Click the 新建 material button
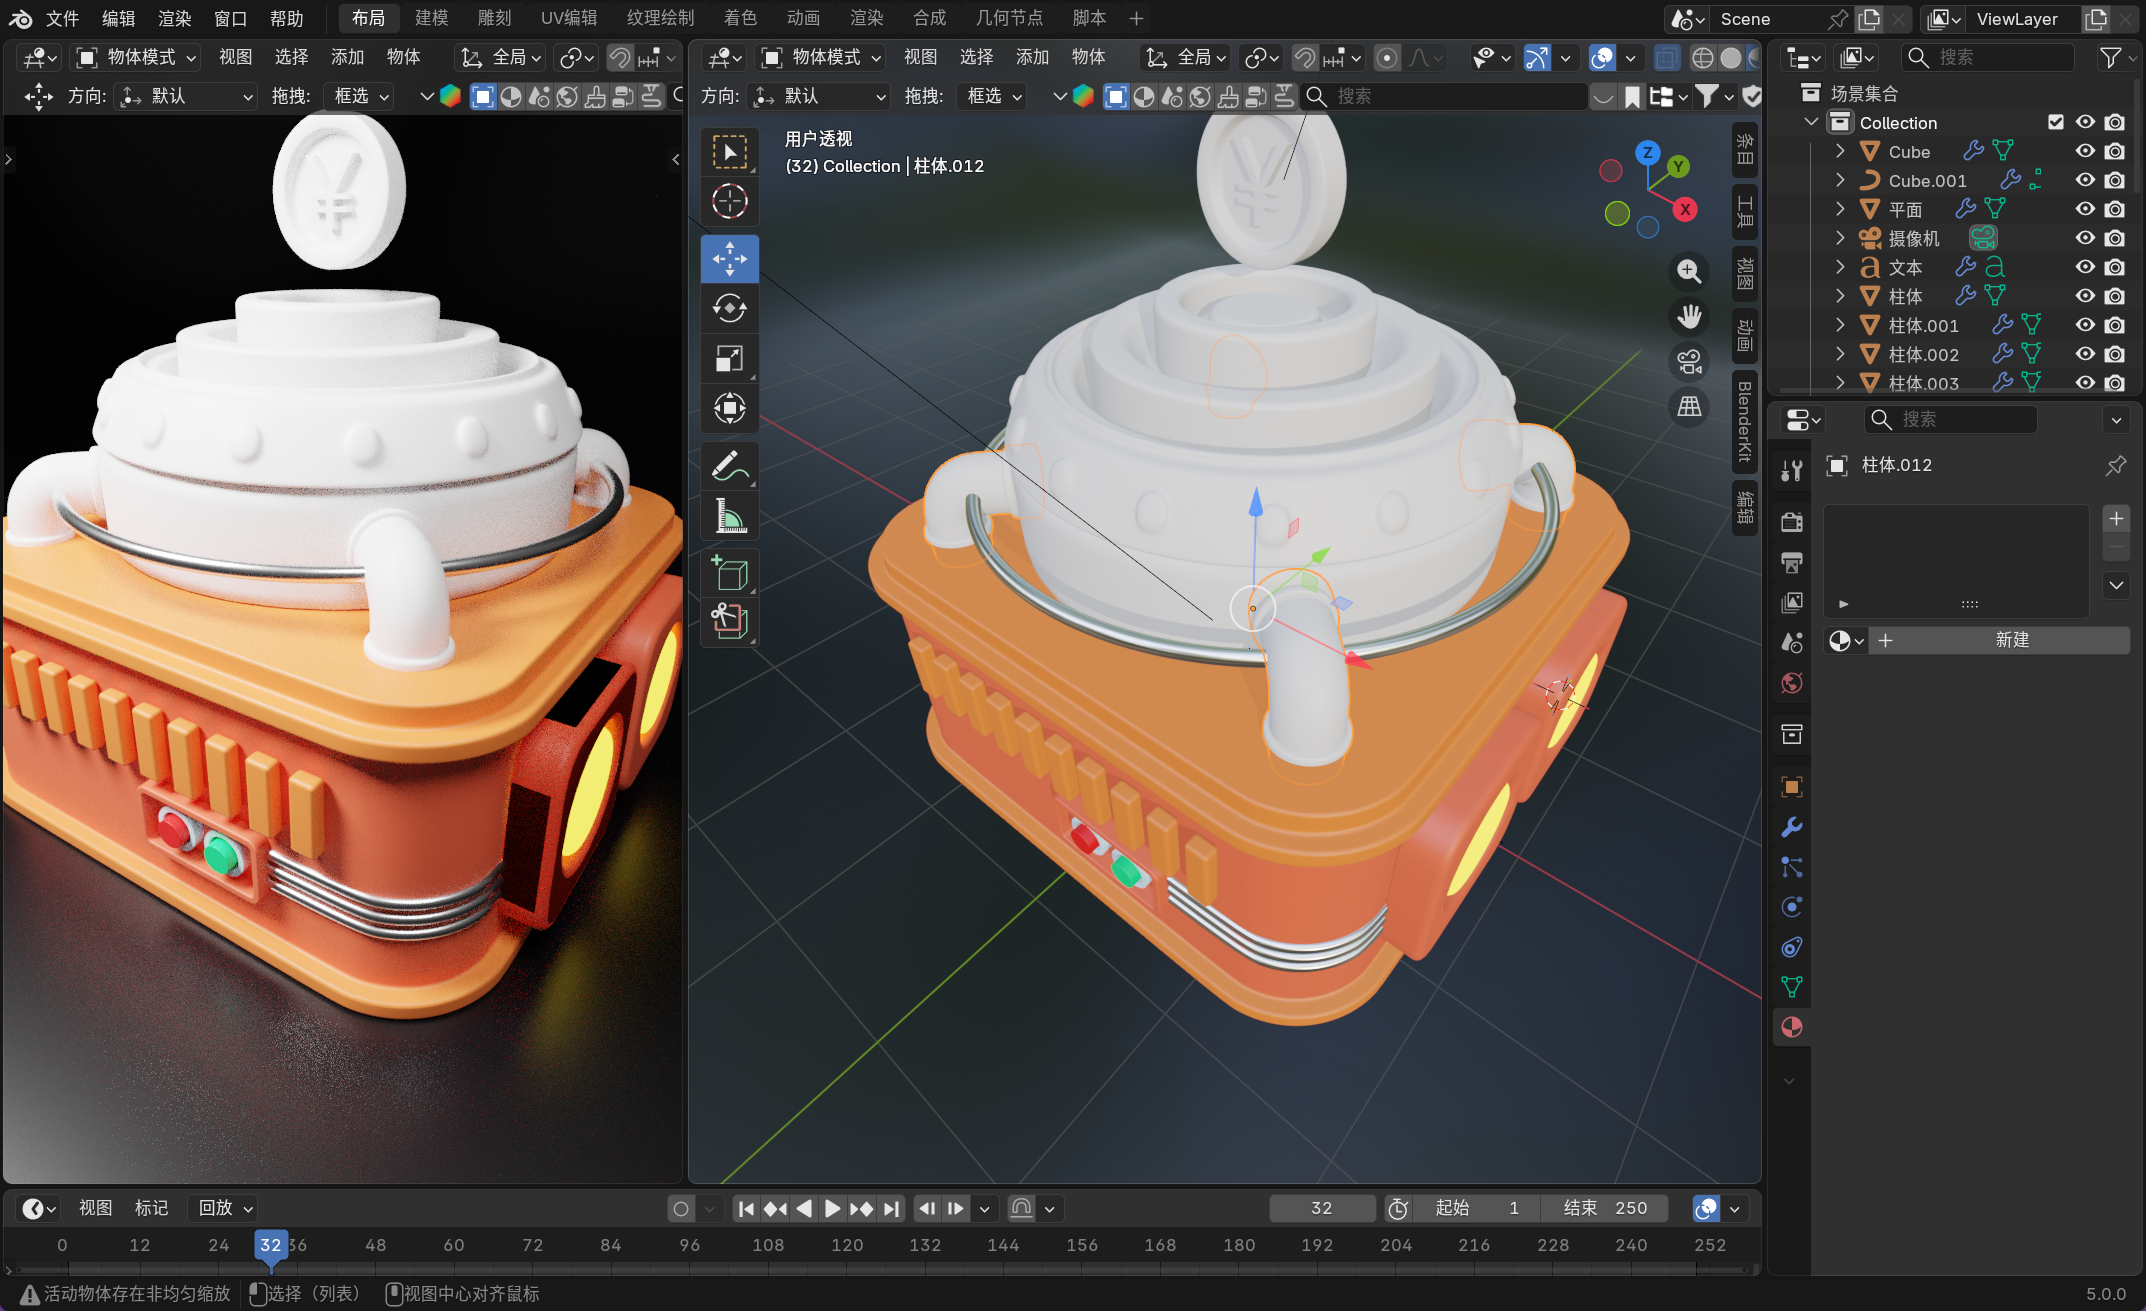The width and height of the screenshot is (2146, 1311). 2011,640
